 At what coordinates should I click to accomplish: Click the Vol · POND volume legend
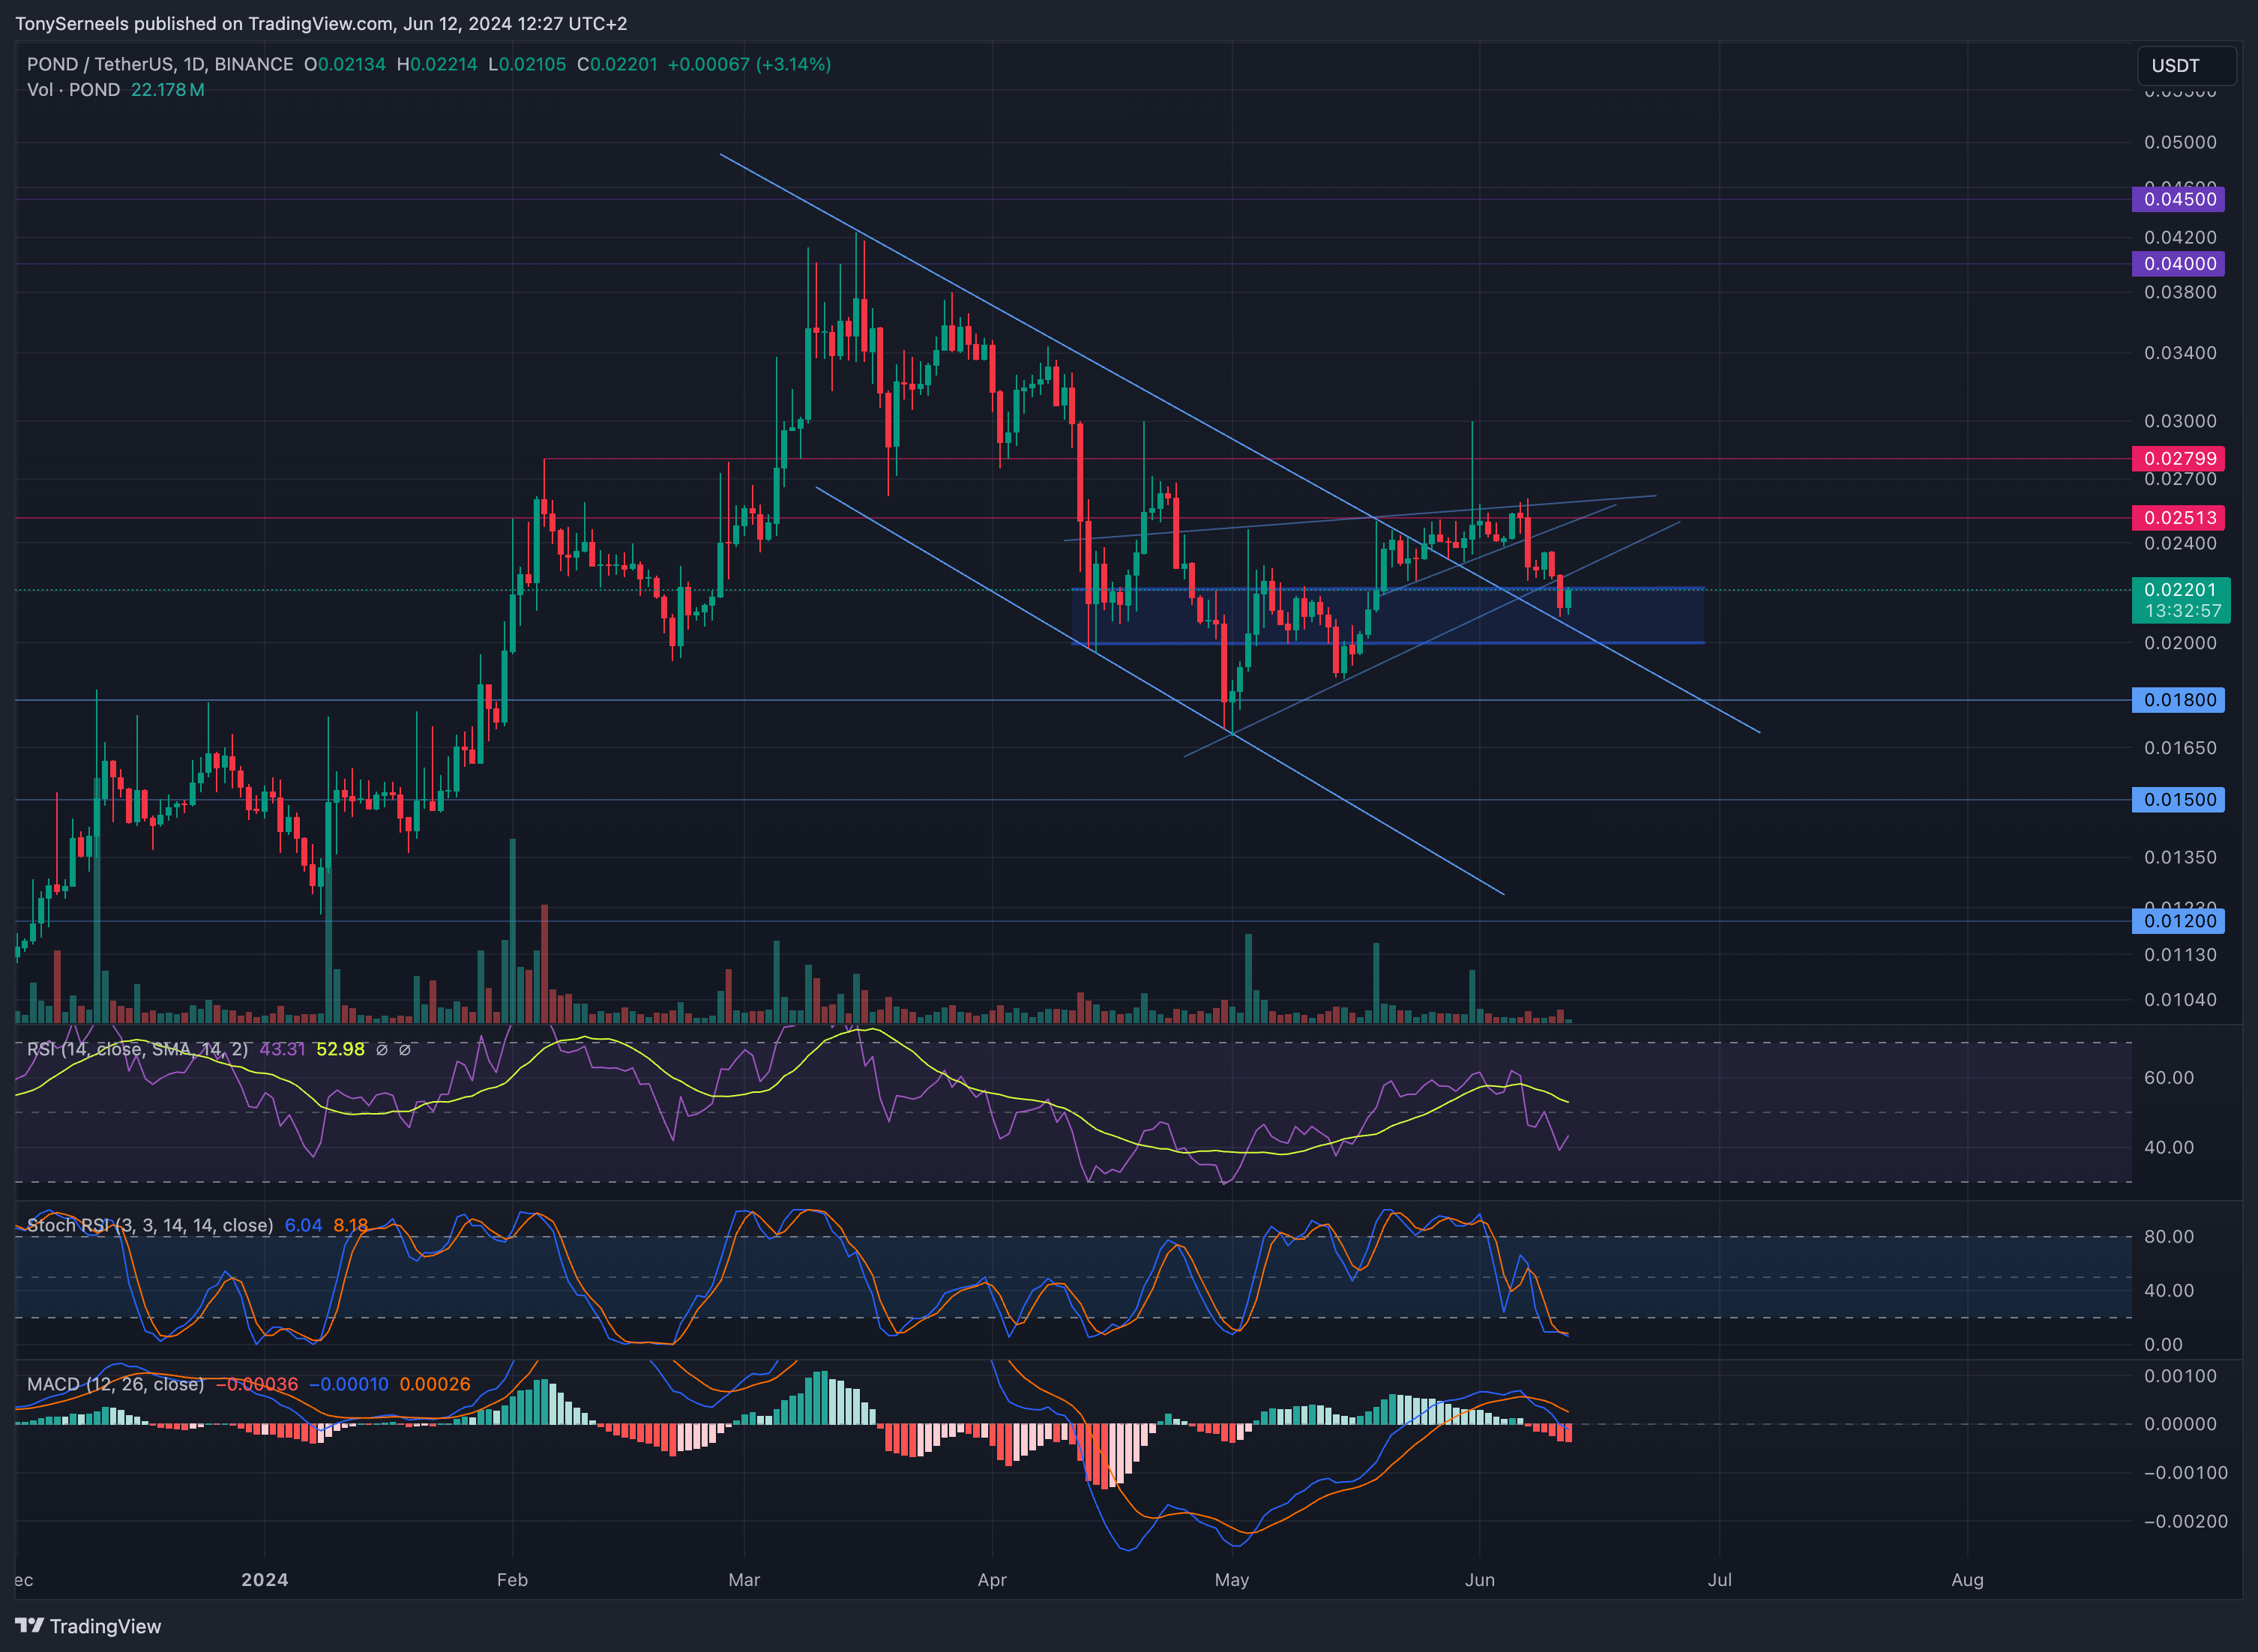73,90
